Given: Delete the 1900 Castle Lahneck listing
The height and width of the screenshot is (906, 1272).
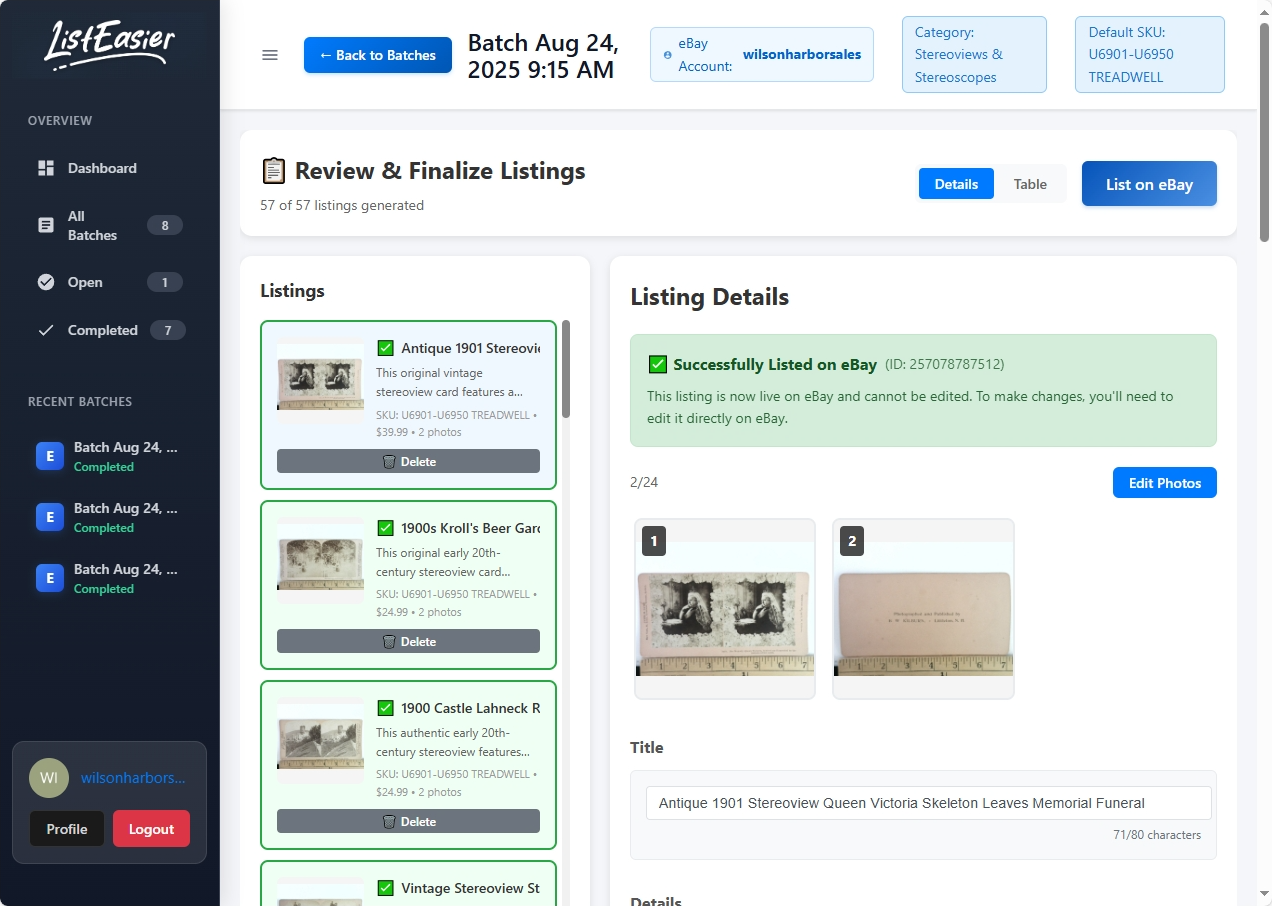Looking at the screenshot, I should (x=408, y=821).
